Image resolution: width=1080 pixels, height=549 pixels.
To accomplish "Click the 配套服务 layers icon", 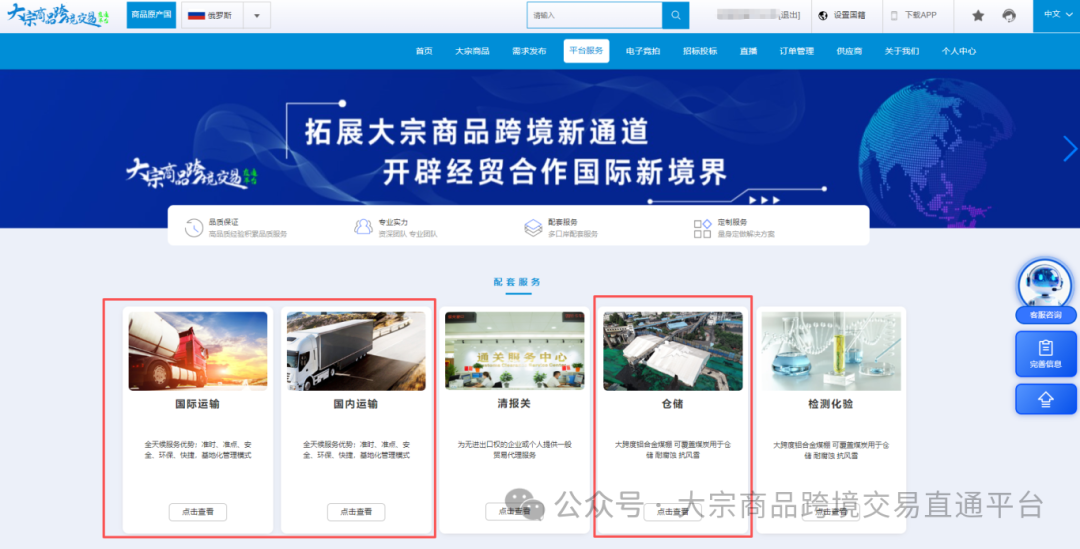I will [x=533, y=228].
